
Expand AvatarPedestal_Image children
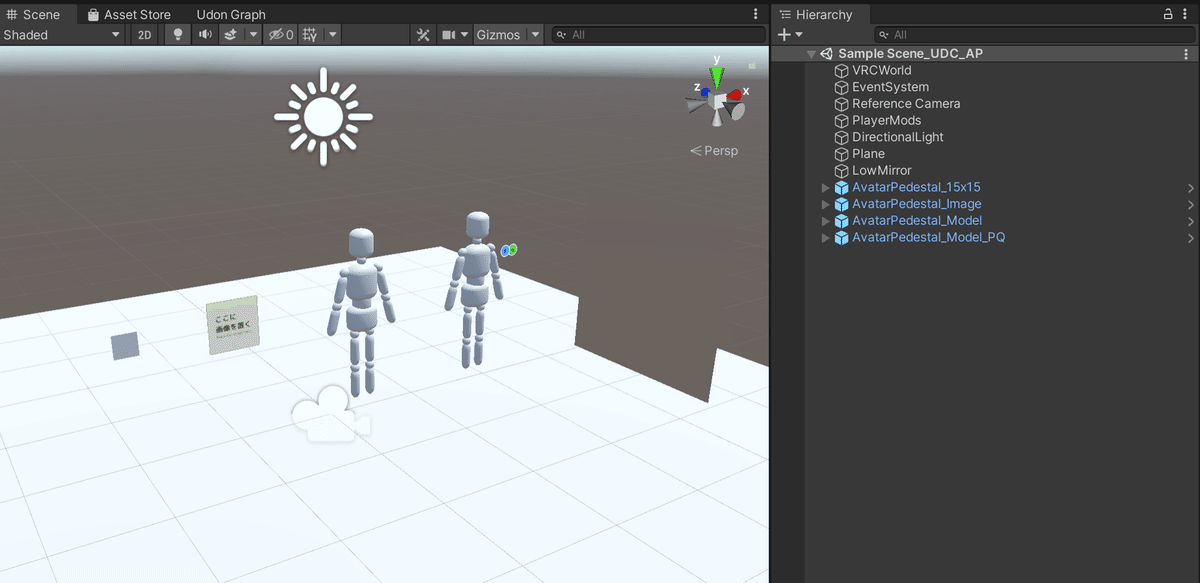point(825,204)
